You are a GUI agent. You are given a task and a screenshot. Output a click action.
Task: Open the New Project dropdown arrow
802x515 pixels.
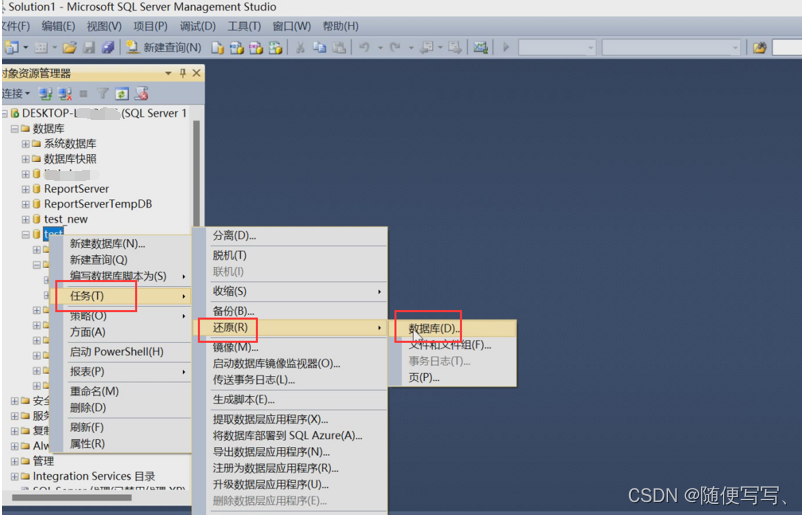pos(25,48)
